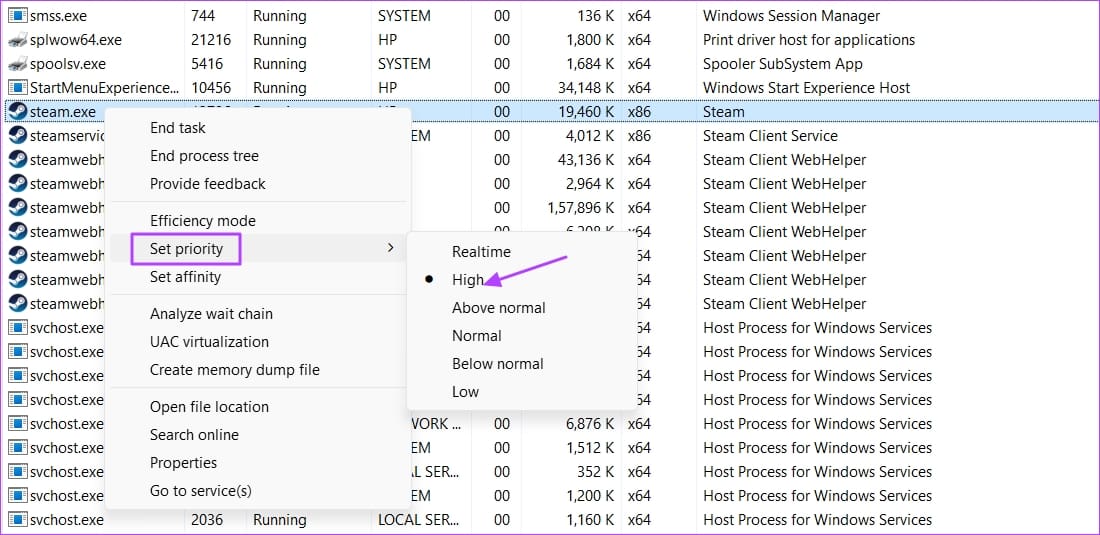
Task: Click the Steam description in the steam.exe row
Action: tap(724, 111)
